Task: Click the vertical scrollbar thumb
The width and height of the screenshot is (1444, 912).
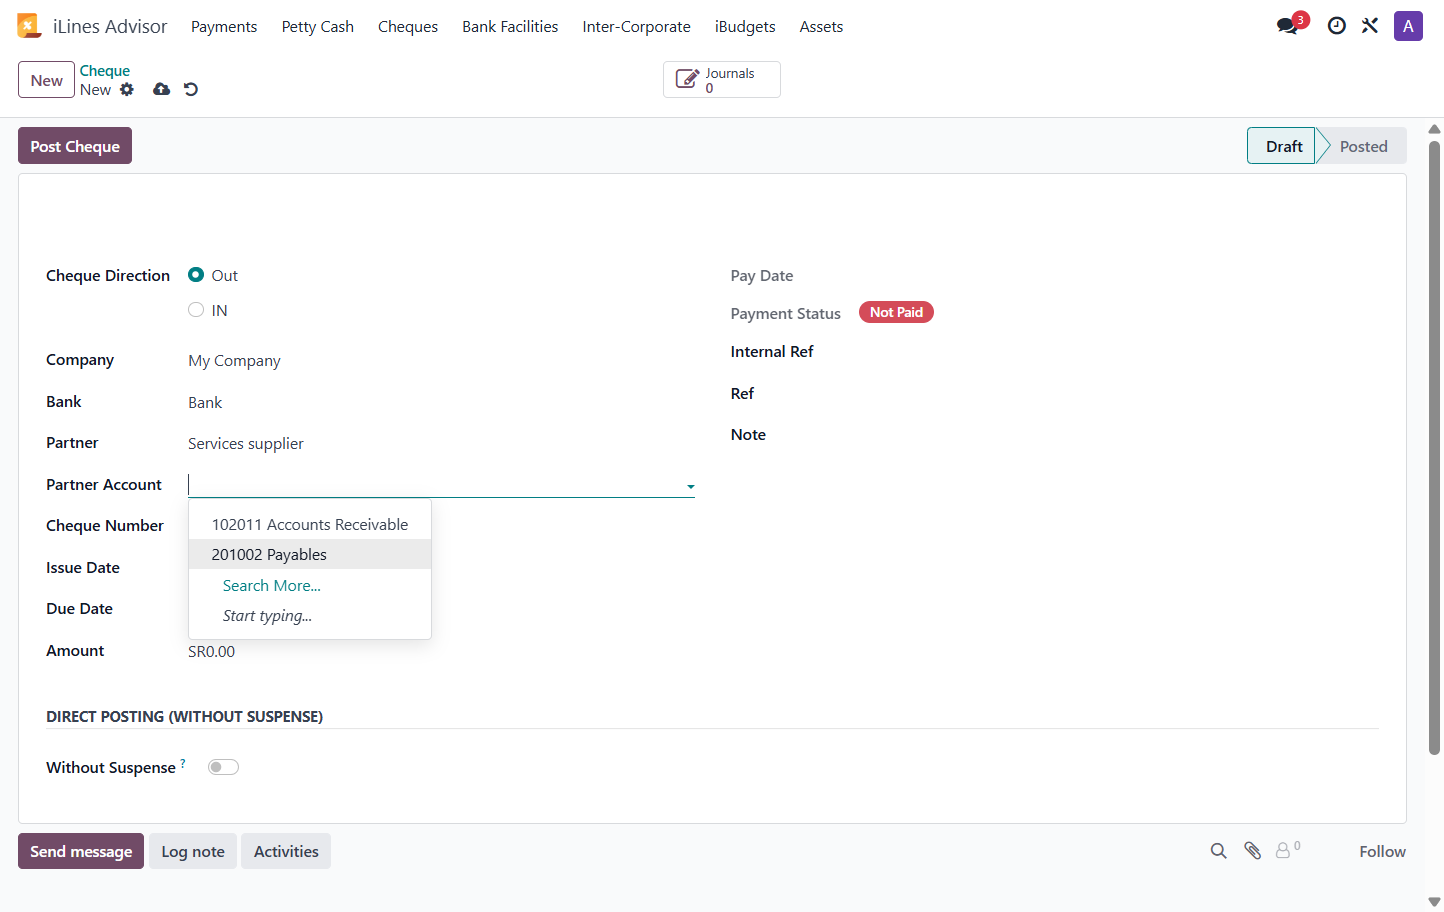Action: pos(1434,447)
